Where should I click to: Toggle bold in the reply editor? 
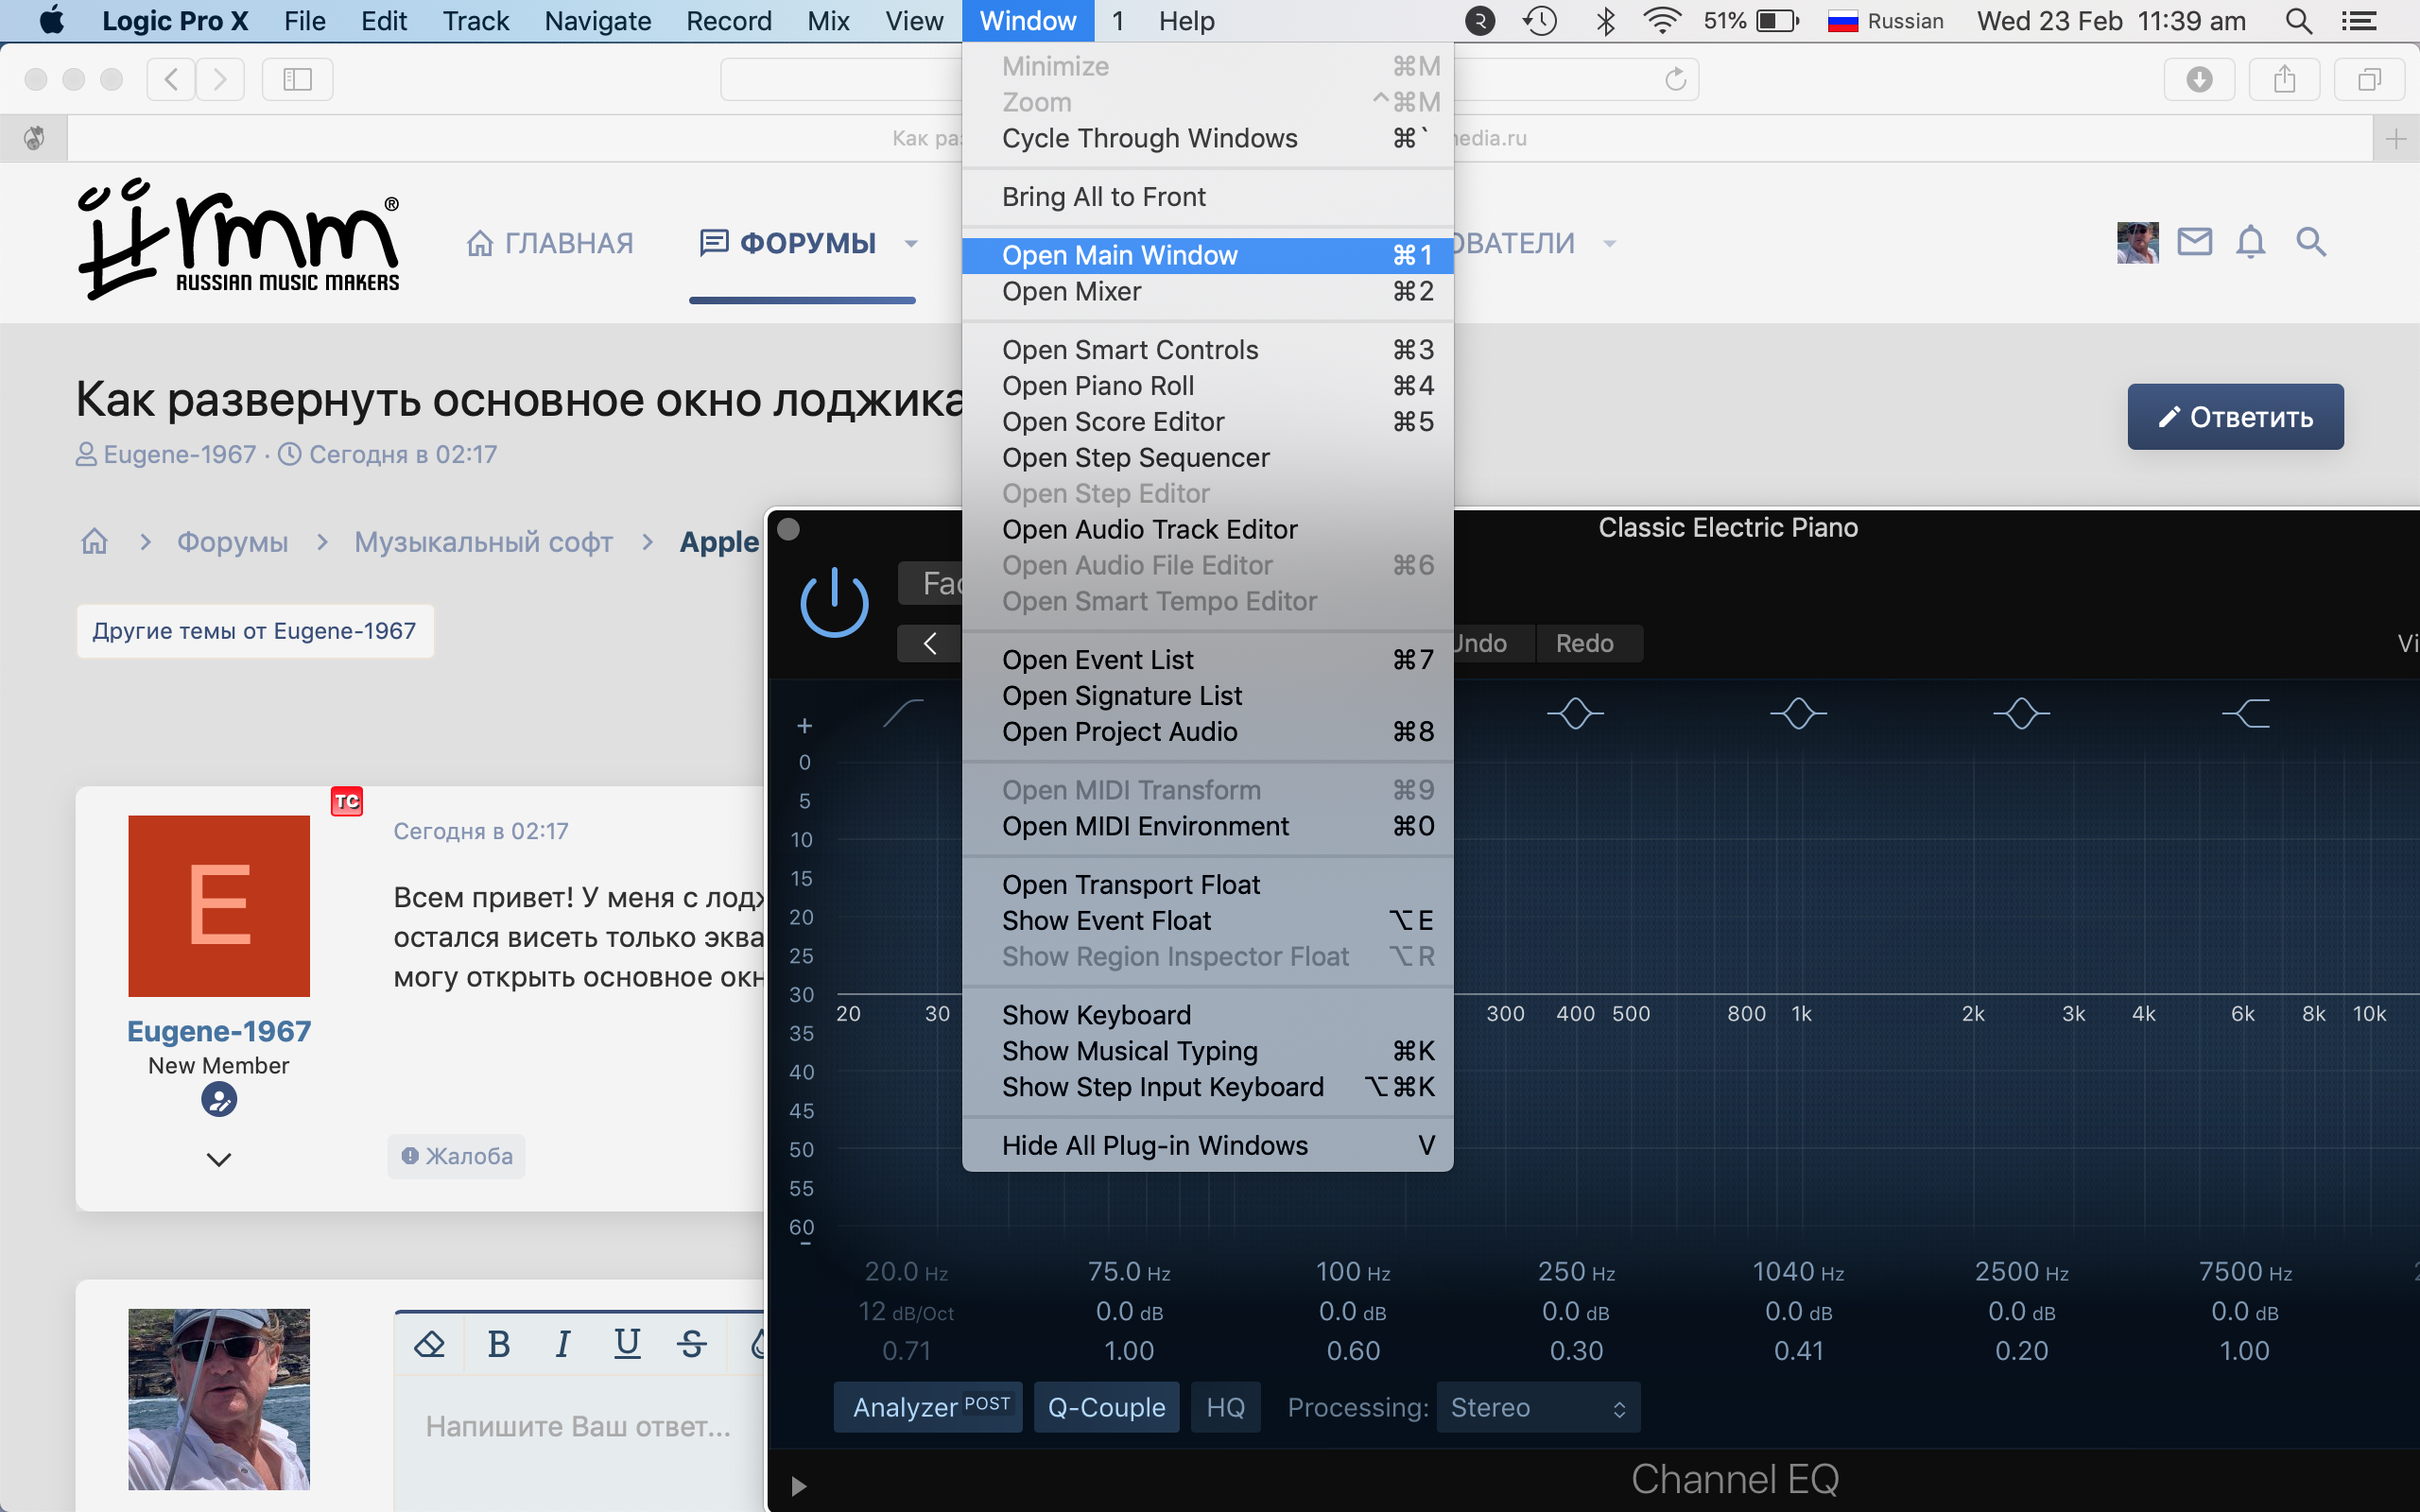499,1344
